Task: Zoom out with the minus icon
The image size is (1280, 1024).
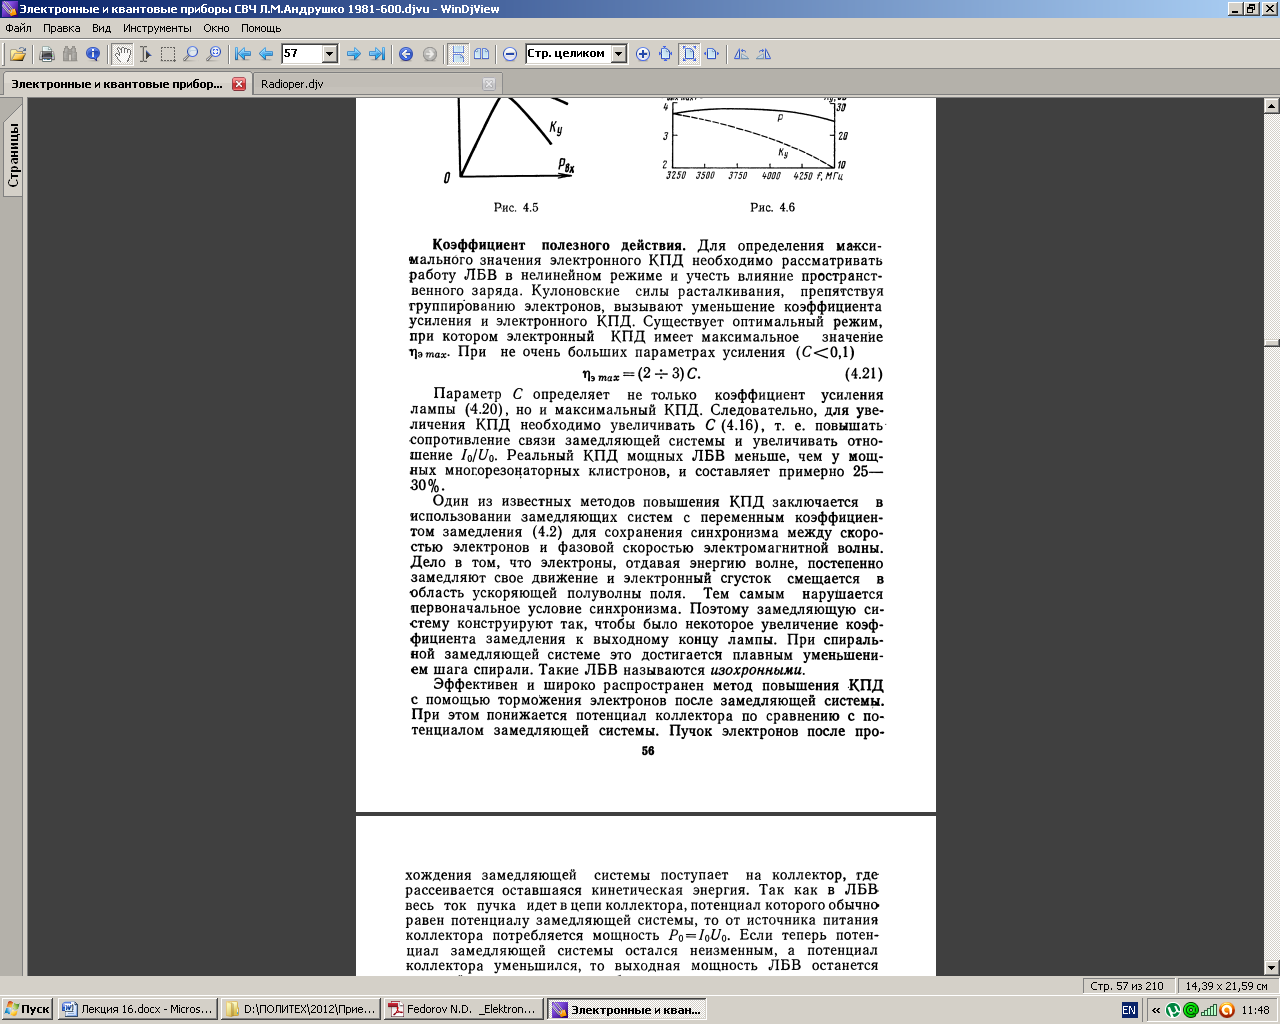Action: (510, 54)
